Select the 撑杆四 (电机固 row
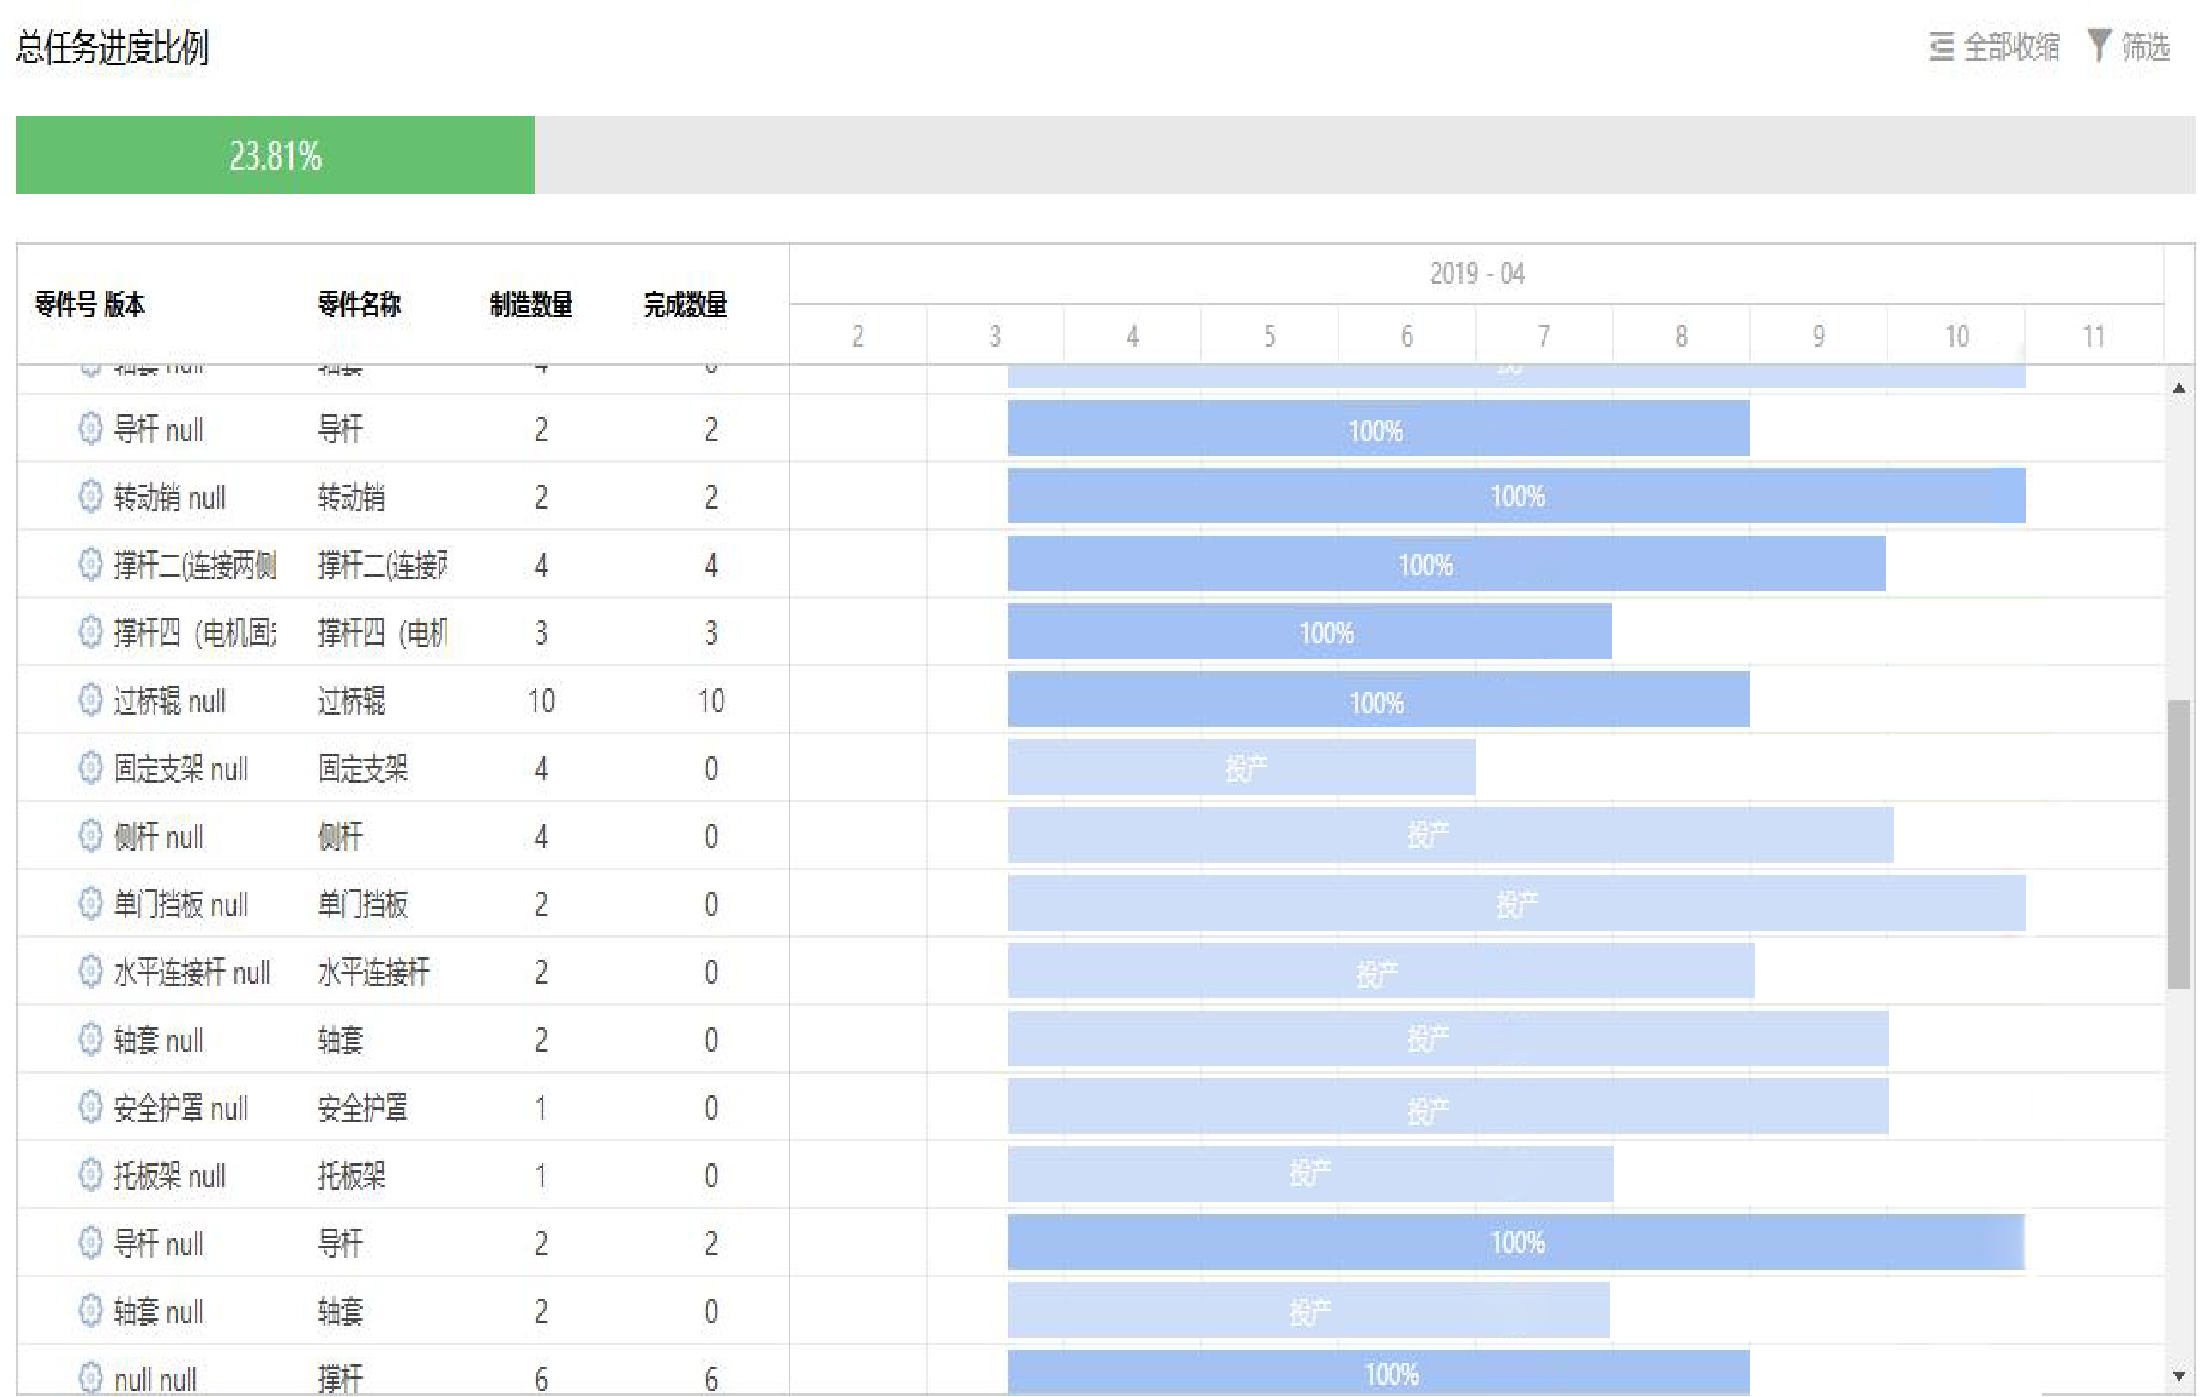Viewport: 2210px width, 1397px height. pos(195,632)
